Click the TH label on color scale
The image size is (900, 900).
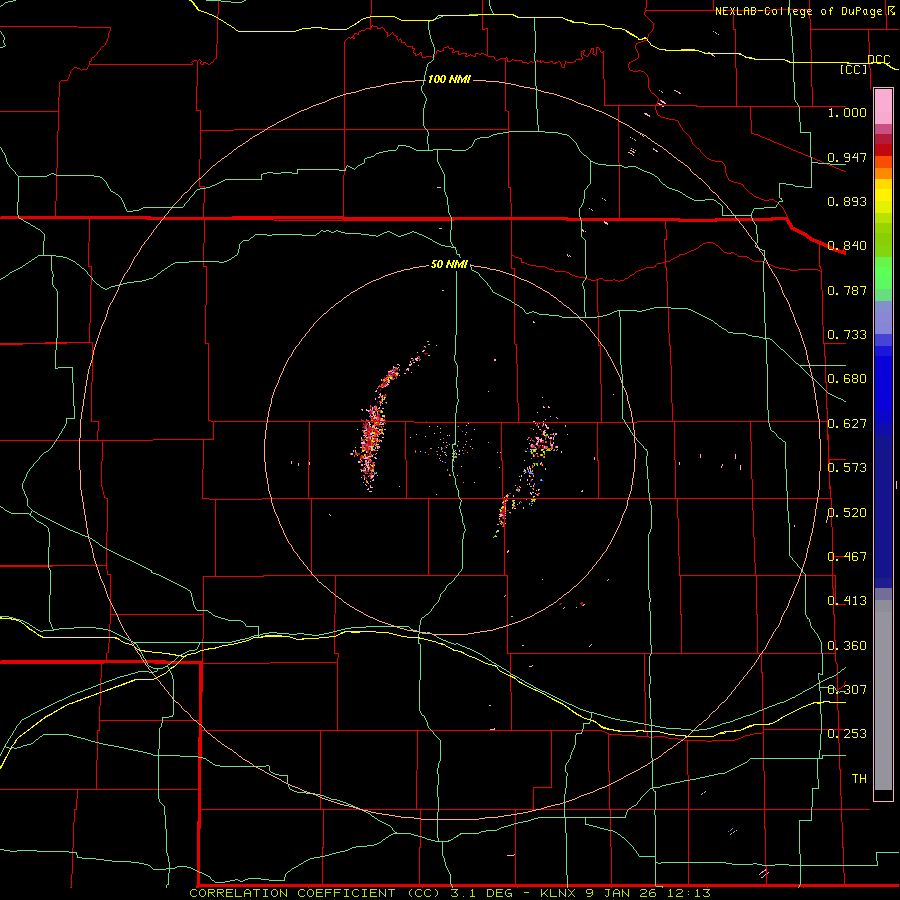click(x=859, y=778)
